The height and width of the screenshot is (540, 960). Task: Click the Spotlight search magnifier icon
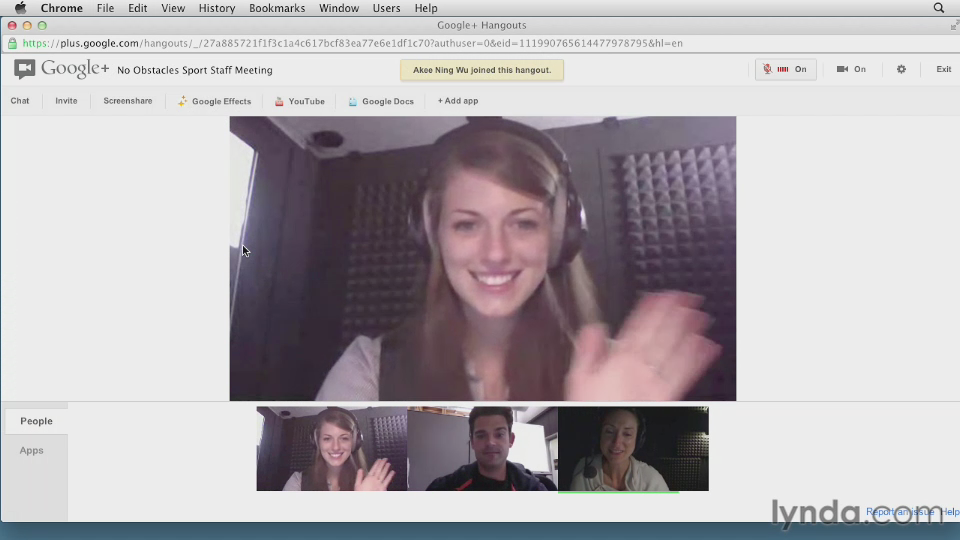[x=939, y=8]
